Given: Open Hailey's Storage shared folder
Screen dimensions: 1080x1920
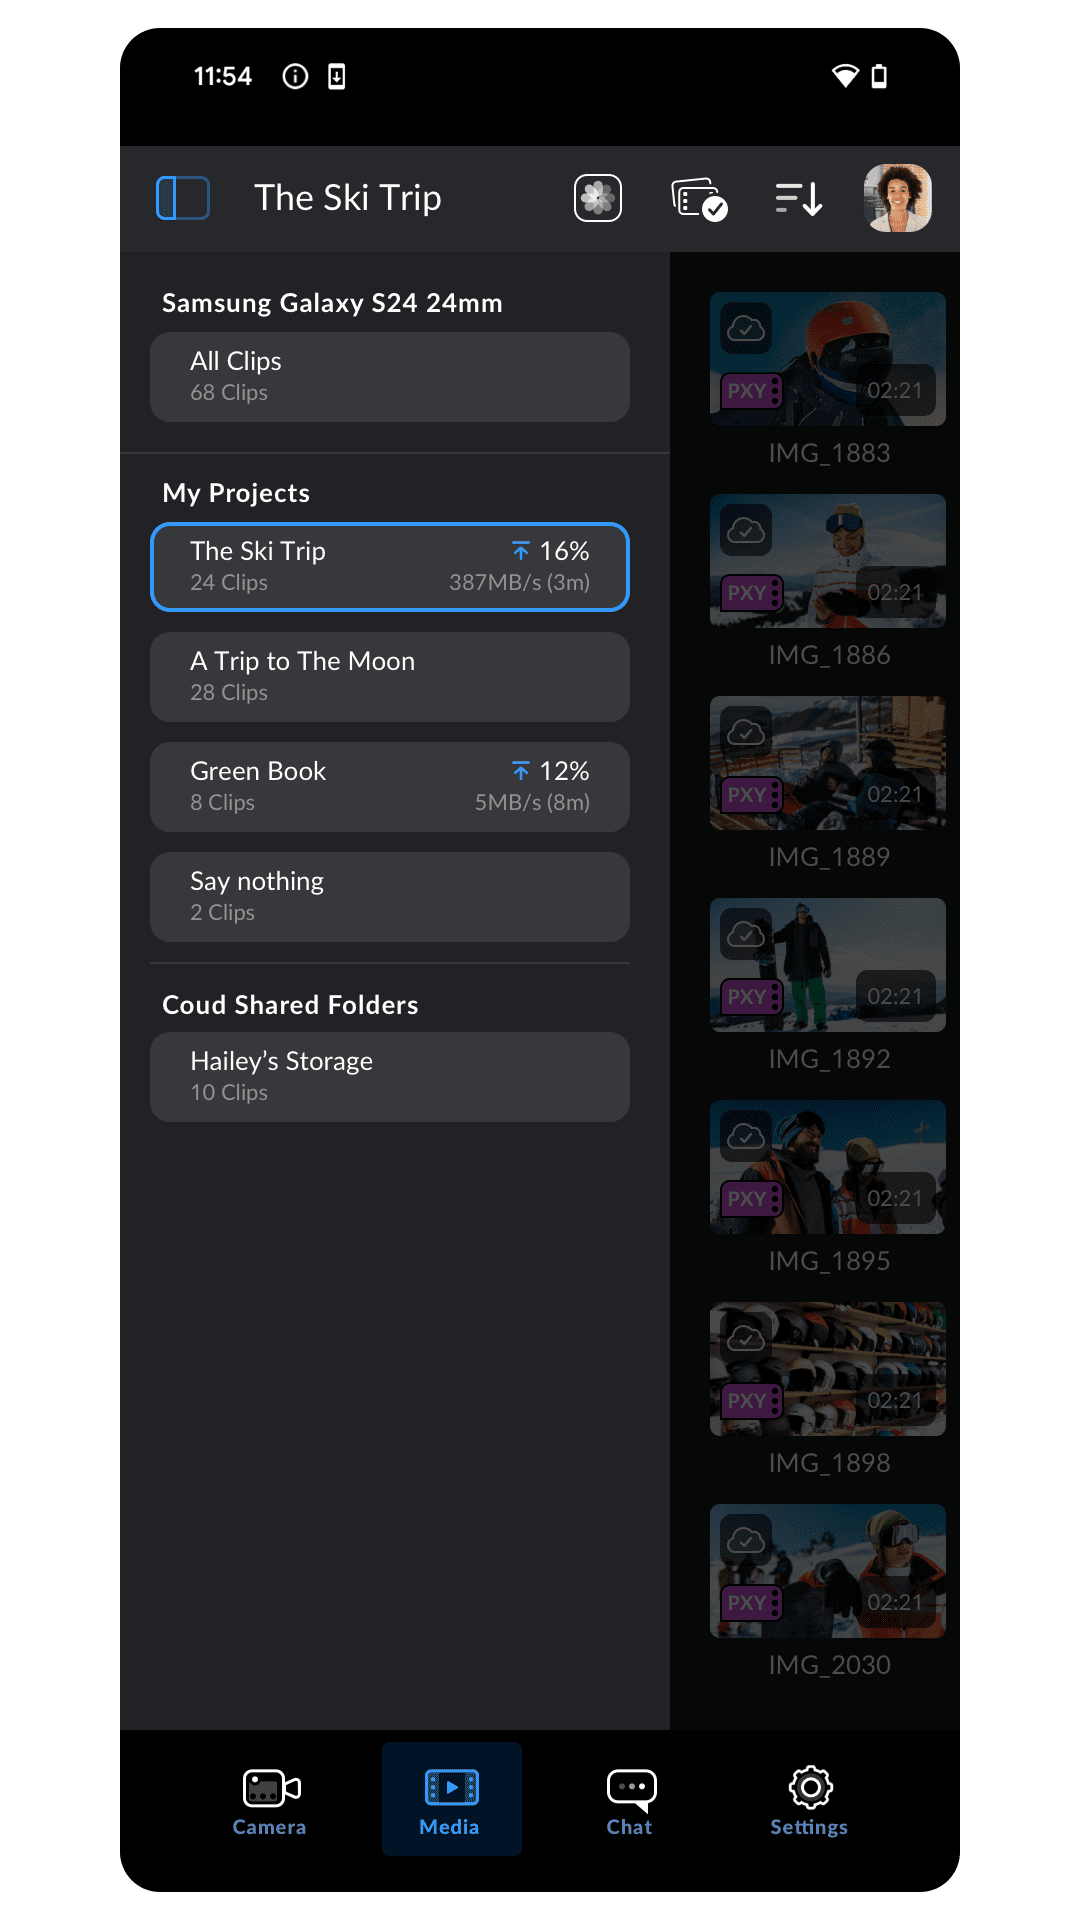Looking at the screenshot, I should (x=390, y=1077).
